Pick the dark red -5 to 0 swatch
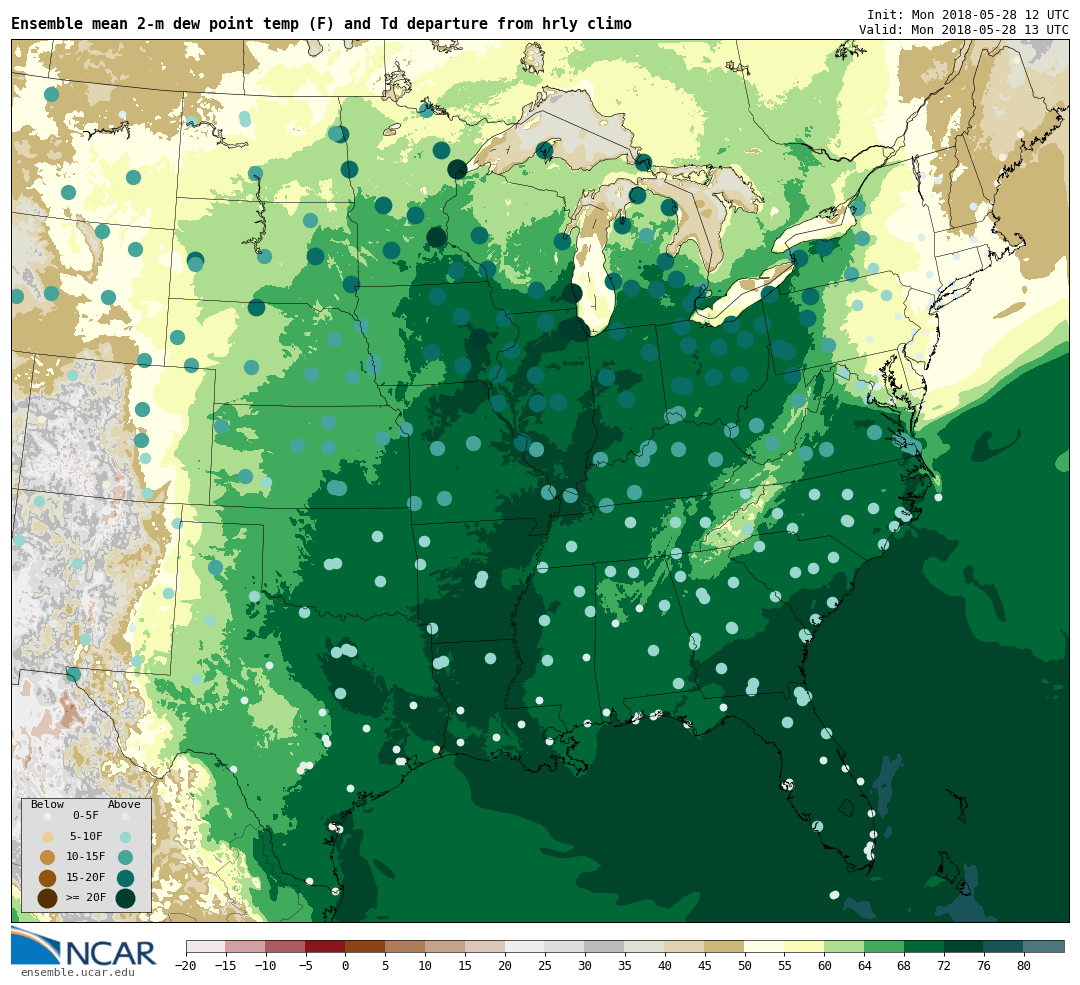 (325, 946)
